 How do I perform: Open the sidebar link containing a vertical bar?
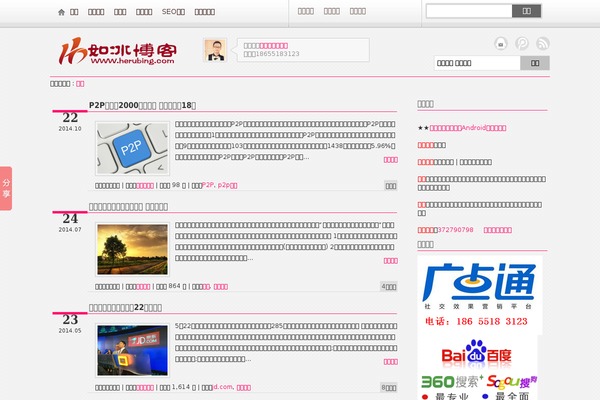coord(455,162)
